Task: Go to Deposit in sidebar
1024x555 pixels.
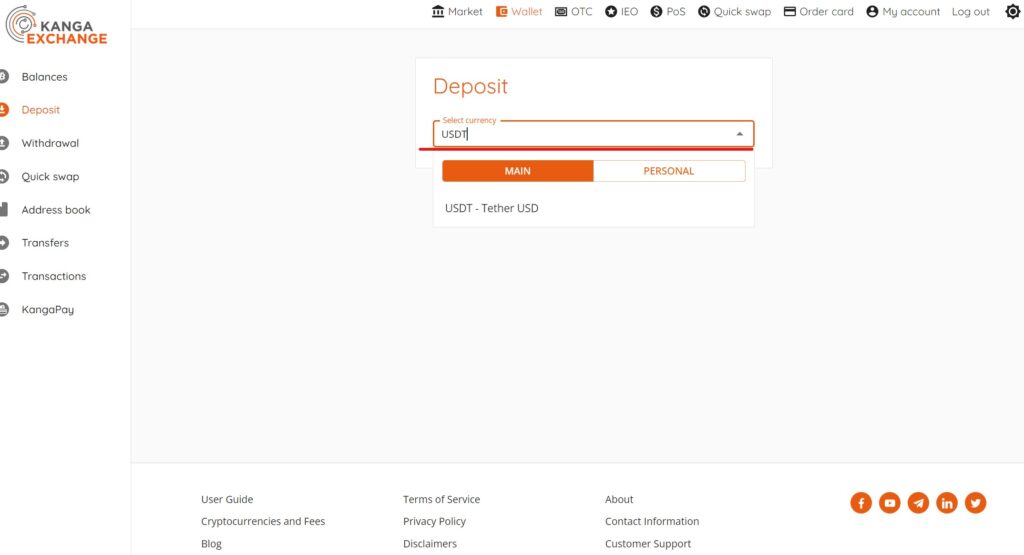Action: [x=40, y=110]
